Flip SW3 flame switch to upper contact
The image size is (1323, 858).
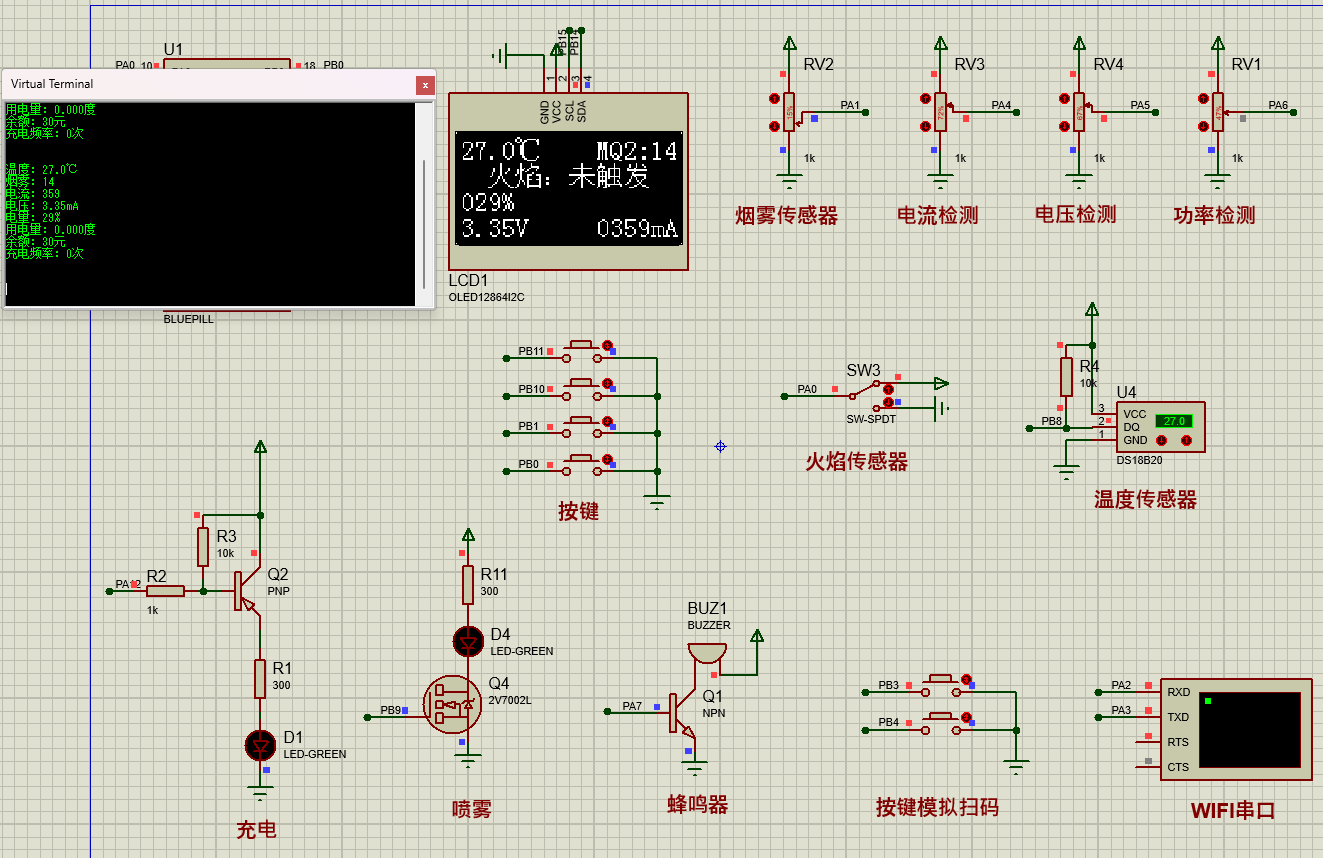pos(888,388)
